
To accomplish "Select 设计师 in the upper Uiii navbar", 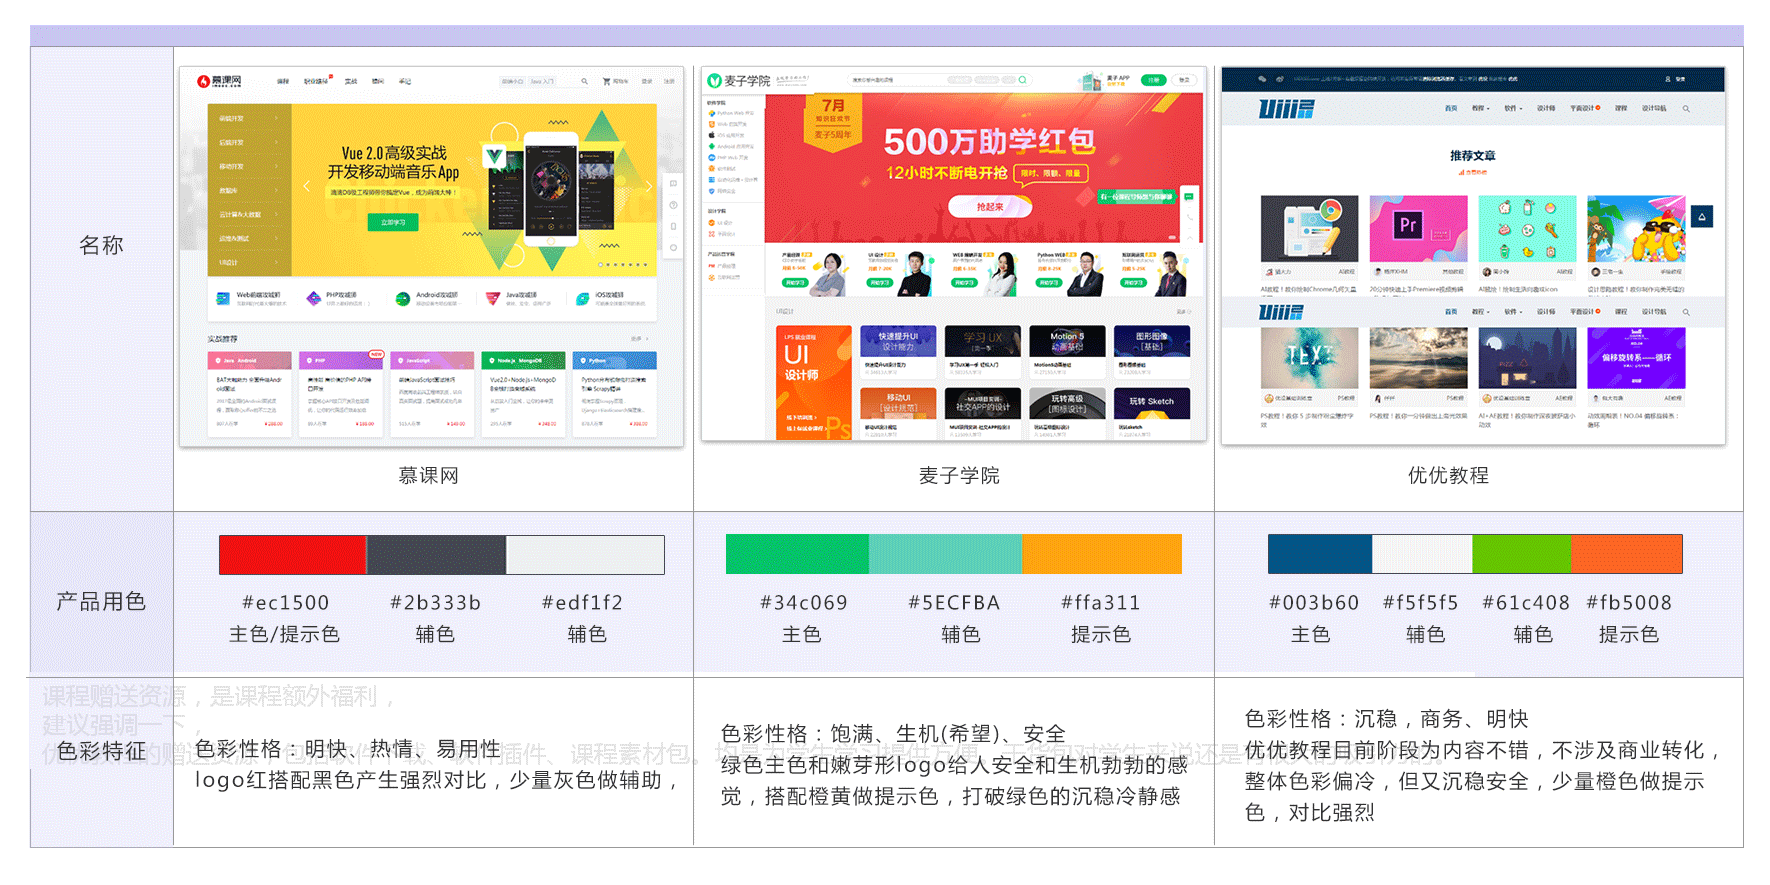I will tap(1546, 108).
